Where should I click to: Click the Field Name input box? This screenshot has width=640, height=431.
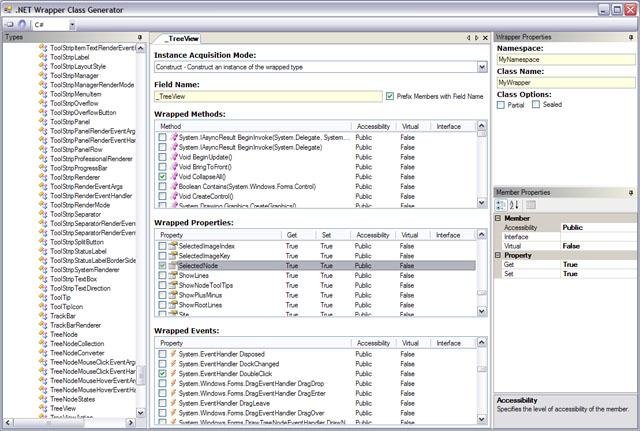[x=268, y=97]
